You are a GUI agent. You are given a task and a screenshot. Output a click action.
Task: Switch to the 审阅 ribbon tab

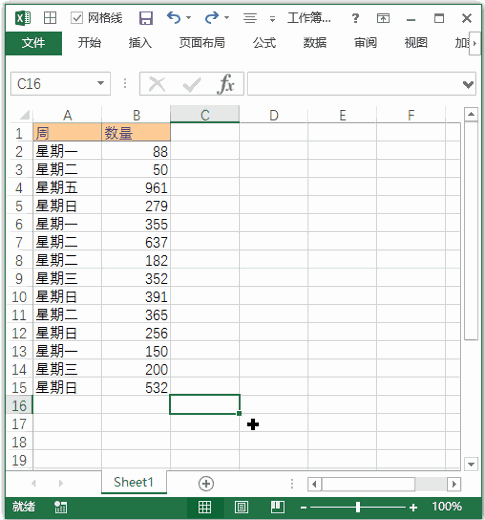[365, 43]
